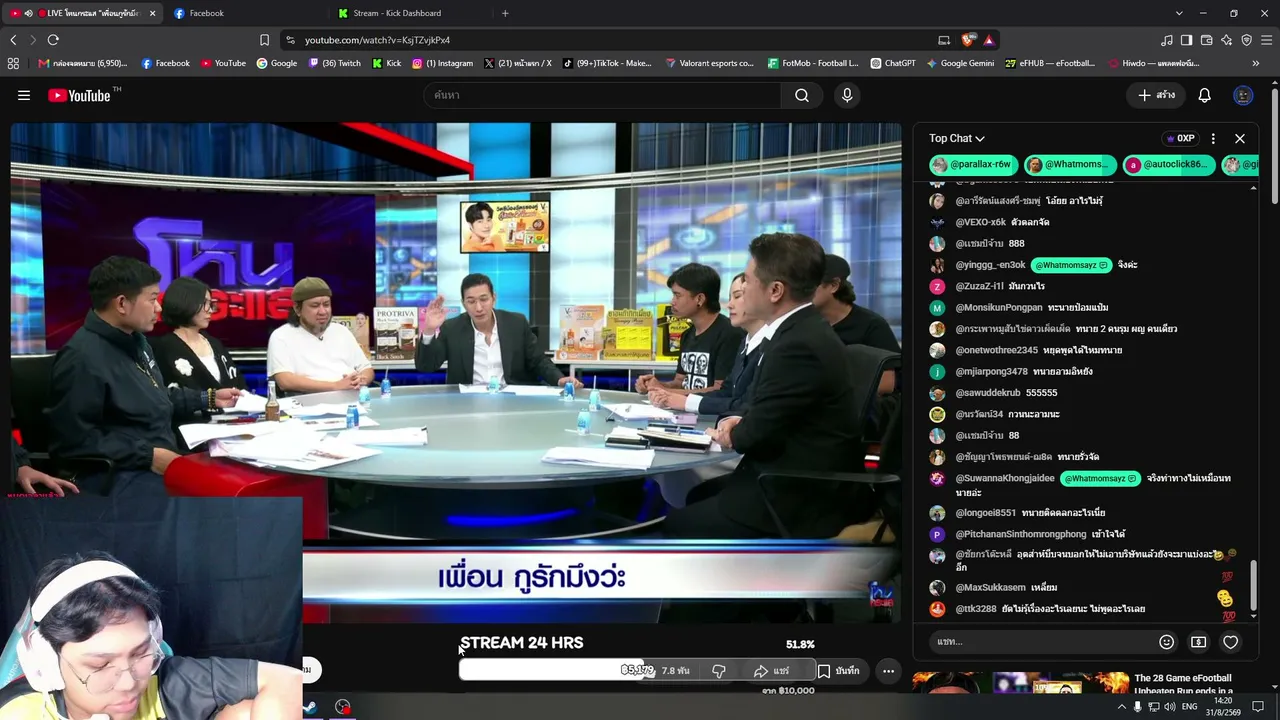Open YouTube notifications bell

(x=1205, y=95)
